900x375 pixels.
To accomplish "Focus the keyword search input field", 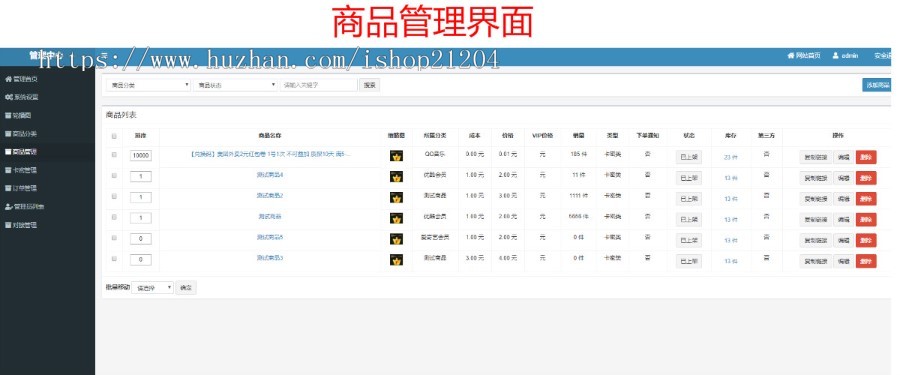I will click(319, 85).
